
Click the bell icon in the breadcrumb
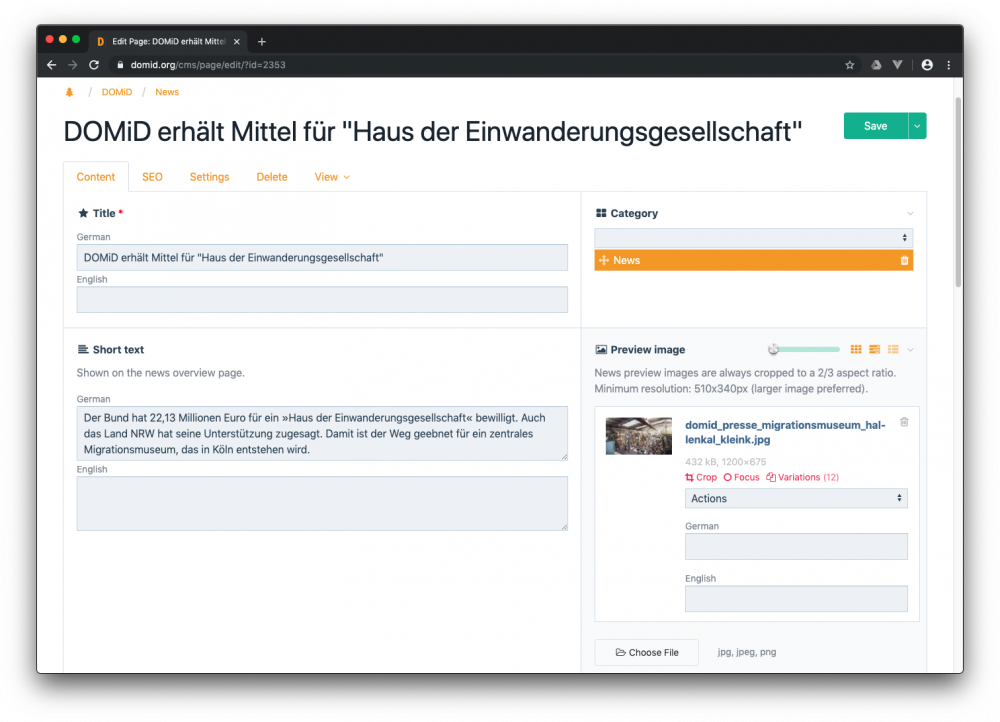pyautogui.click(x=68, y=91)
